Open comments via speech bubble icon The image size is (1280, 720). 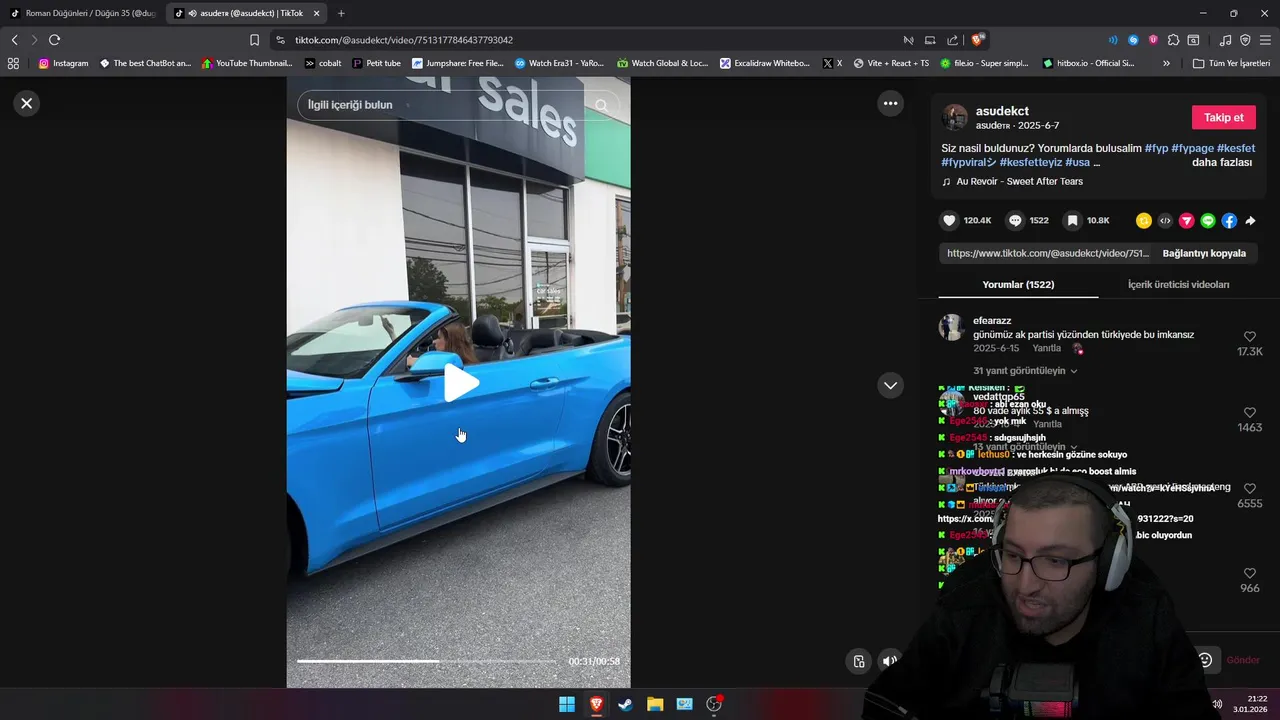pos(1015,220)
